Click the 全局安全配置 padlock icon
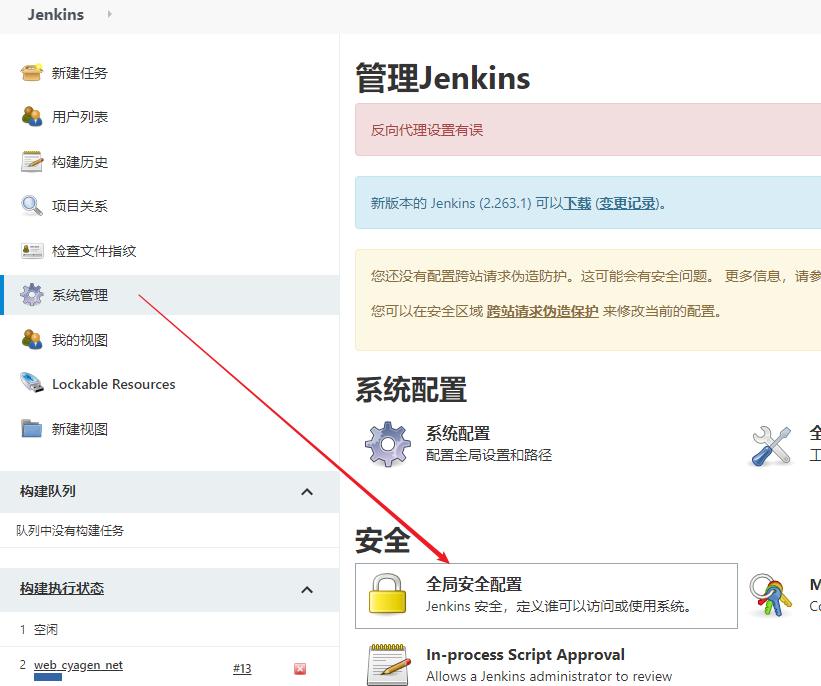This screenshot has height=686, width=821. [387, 594]
